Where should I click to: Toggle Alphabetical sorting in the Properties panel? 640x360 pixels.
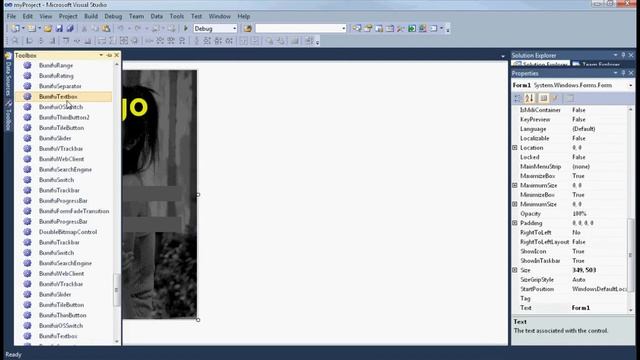pos(529,98)
